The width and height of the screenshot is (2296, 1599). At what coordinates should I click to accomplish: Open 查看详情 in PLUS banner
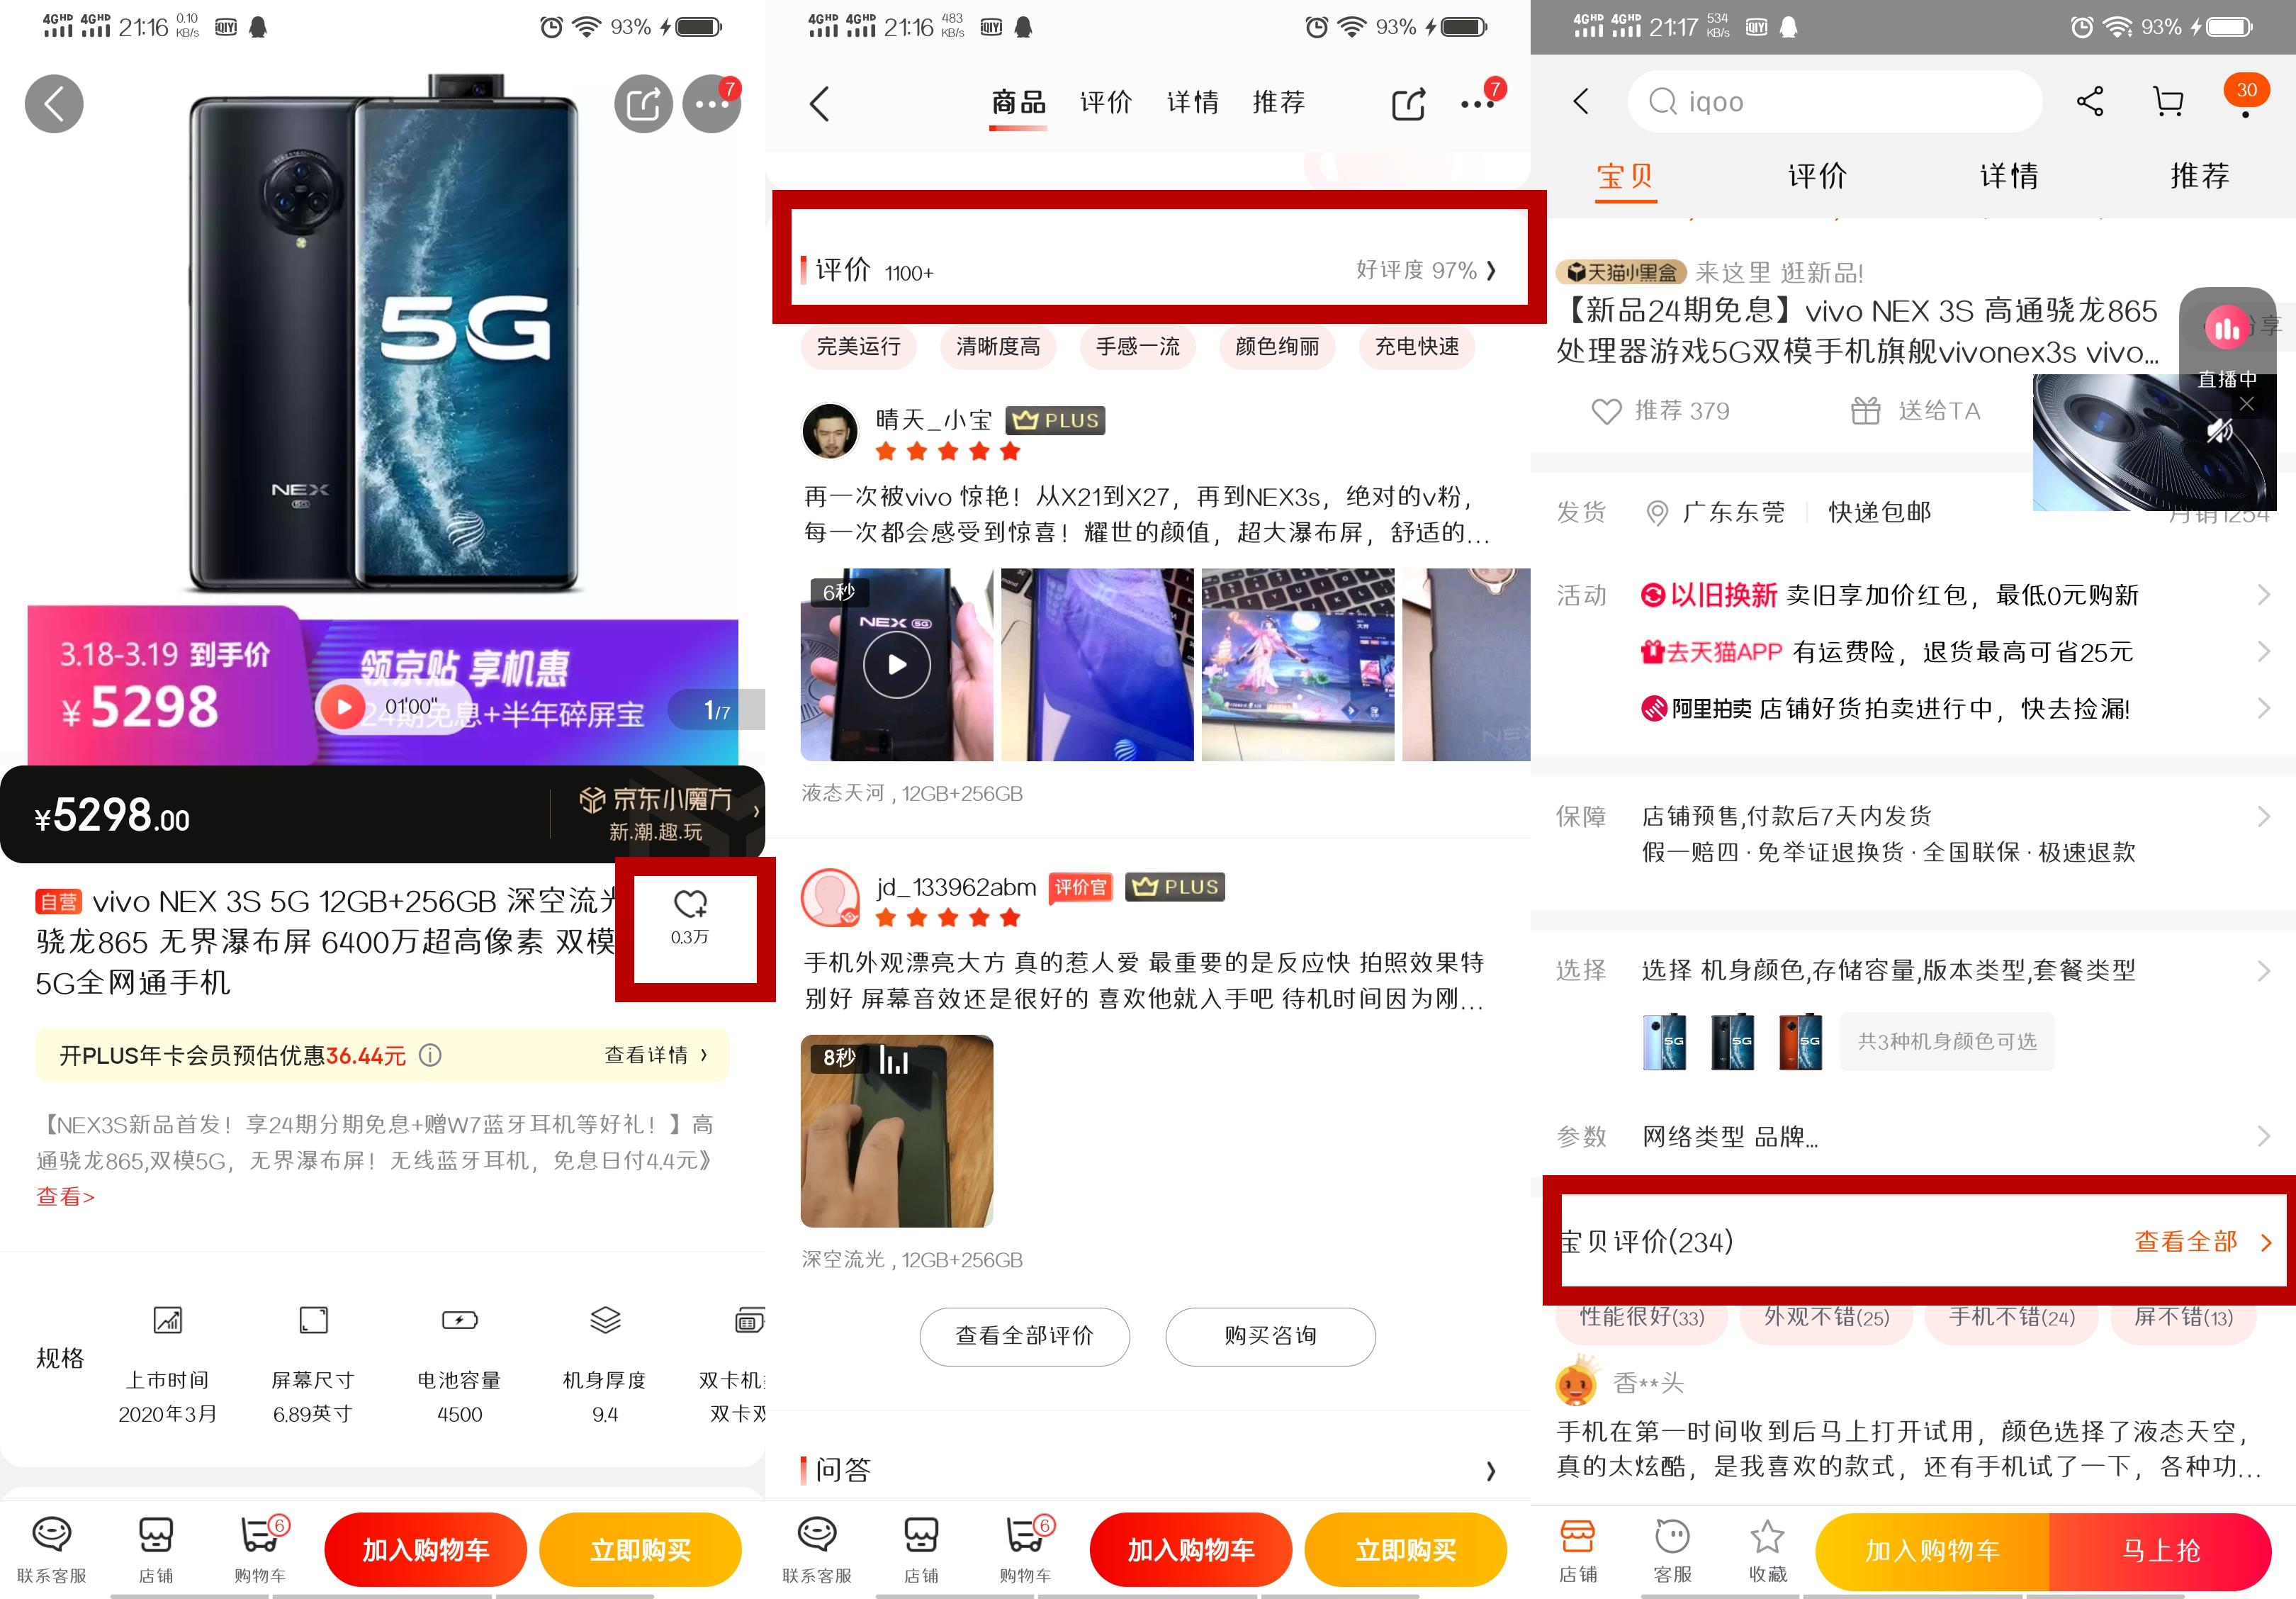click(x=656, y=1055)
